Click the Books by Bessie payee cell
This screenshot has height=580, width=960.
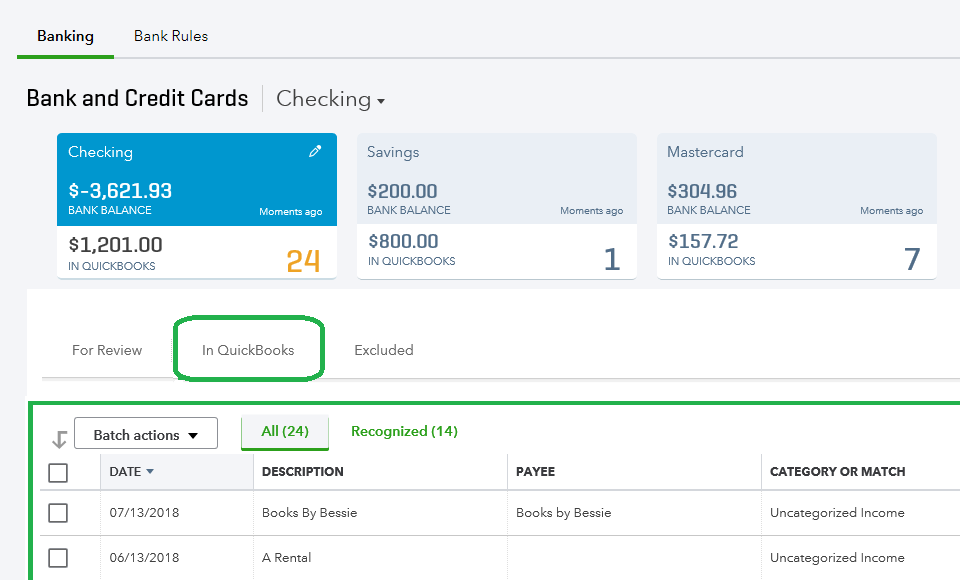point(563,513)
